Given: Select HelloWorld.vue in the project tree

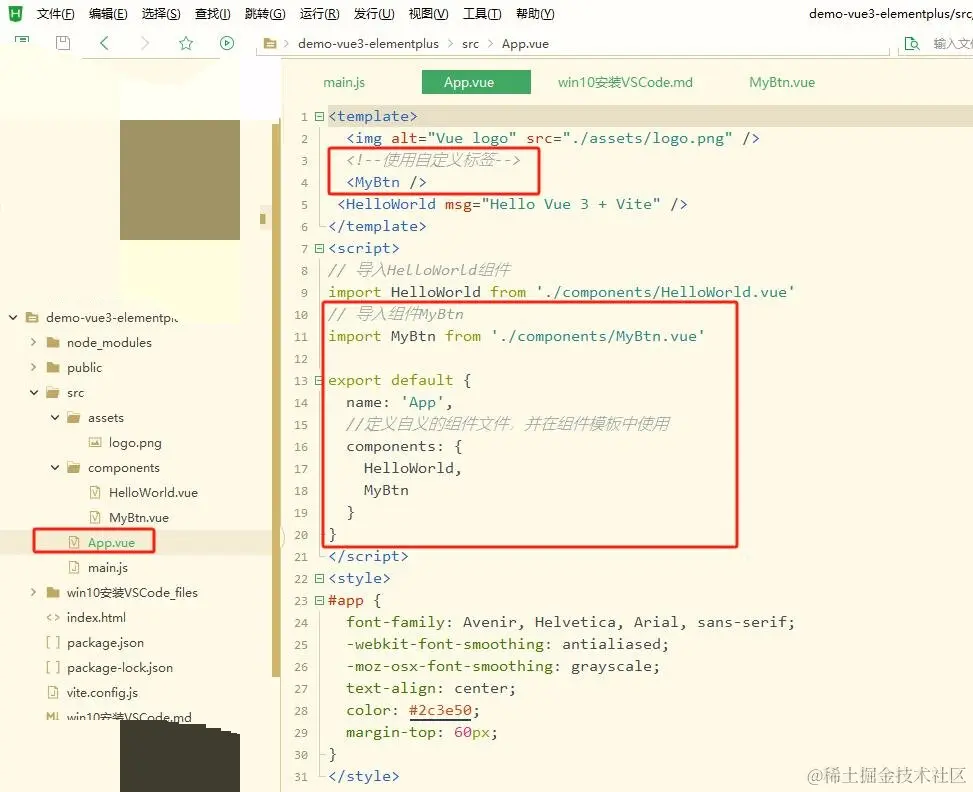Looking at the screenshot, I should (153, 492).
